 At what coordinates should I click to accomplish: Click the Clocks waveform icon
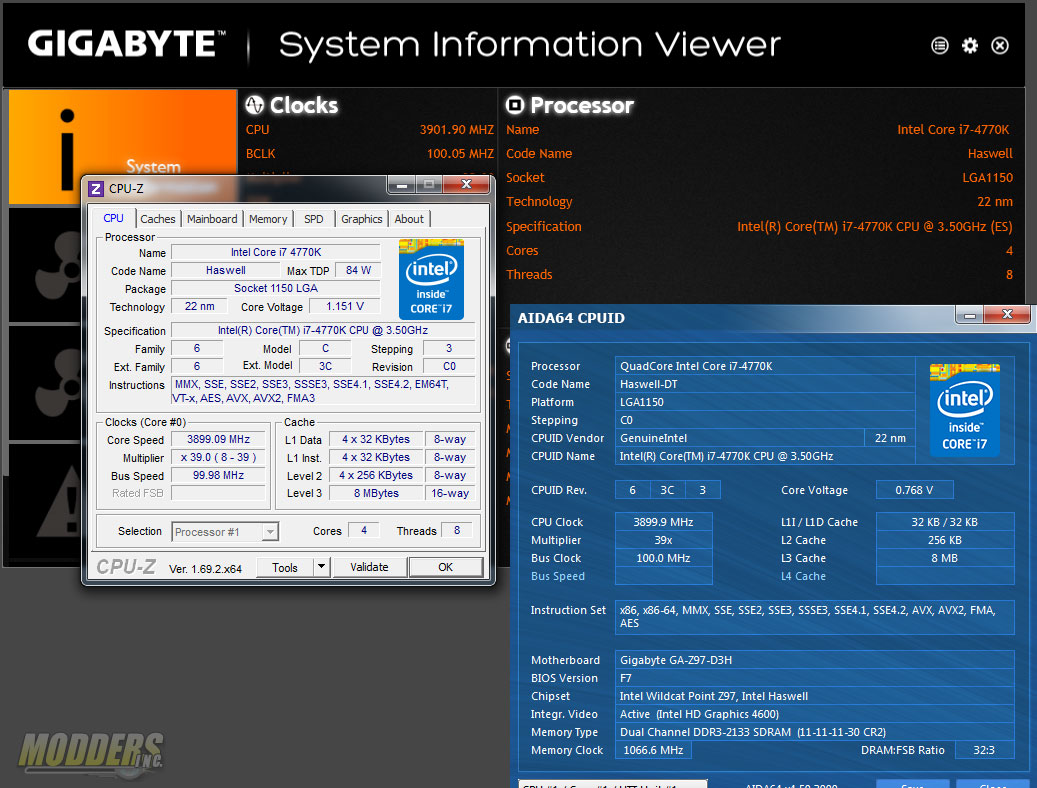(255, 105)
